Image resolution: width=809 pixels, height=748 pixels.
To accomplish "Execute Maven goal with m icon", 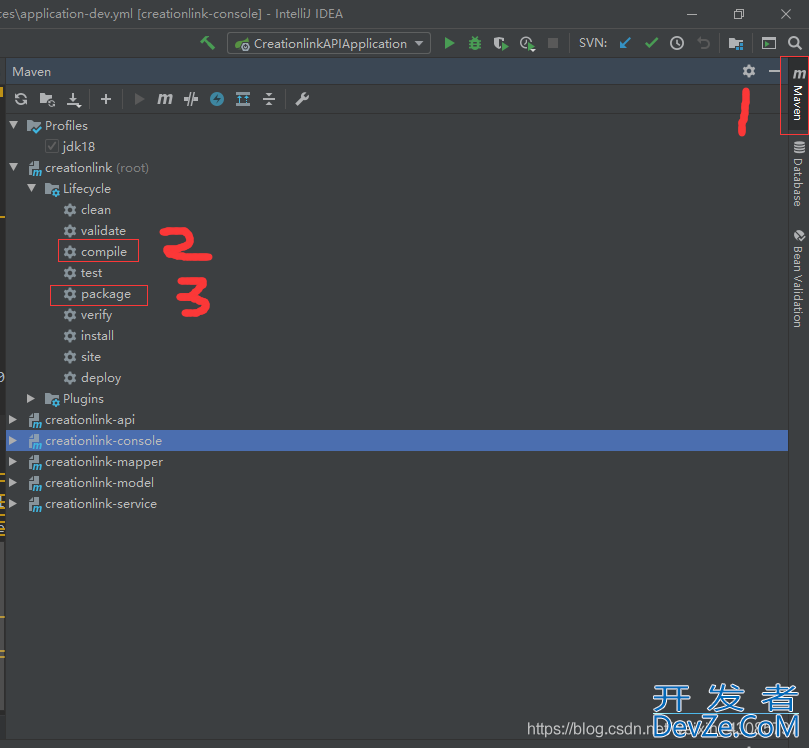I will [x=165, y=99].
